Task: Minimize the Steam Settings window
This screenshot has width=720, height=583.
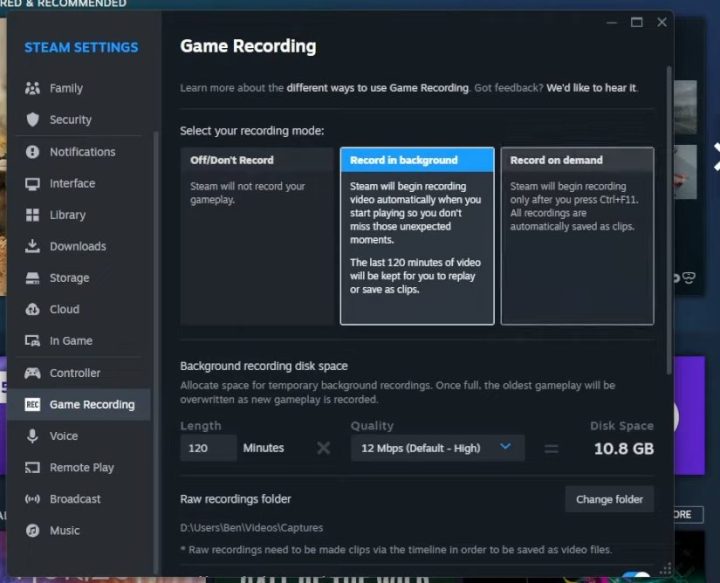Action: (x=612, y=22)
